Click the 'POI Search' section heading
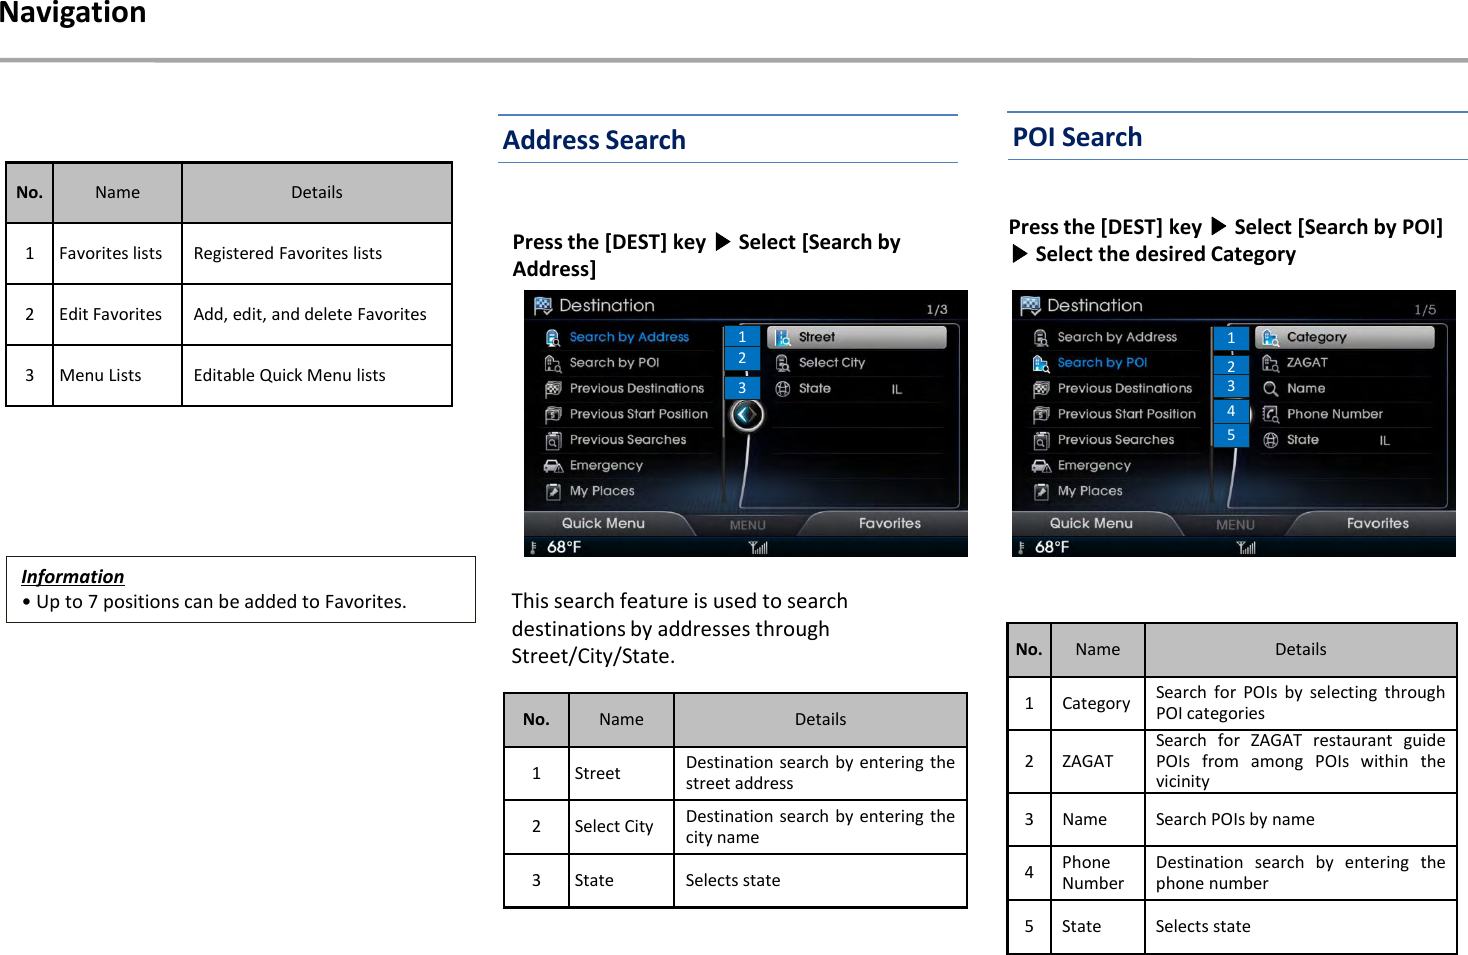Image resolution: width=1468 pixels, height=955 pixels. click(x=1077, y=137)
